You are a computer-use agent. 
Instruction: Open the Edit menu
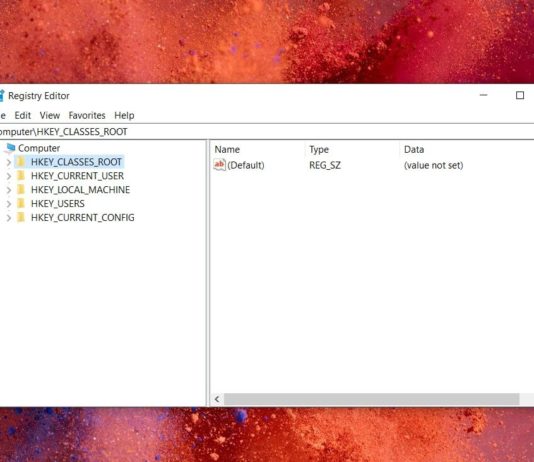click(x=22, y=115)
